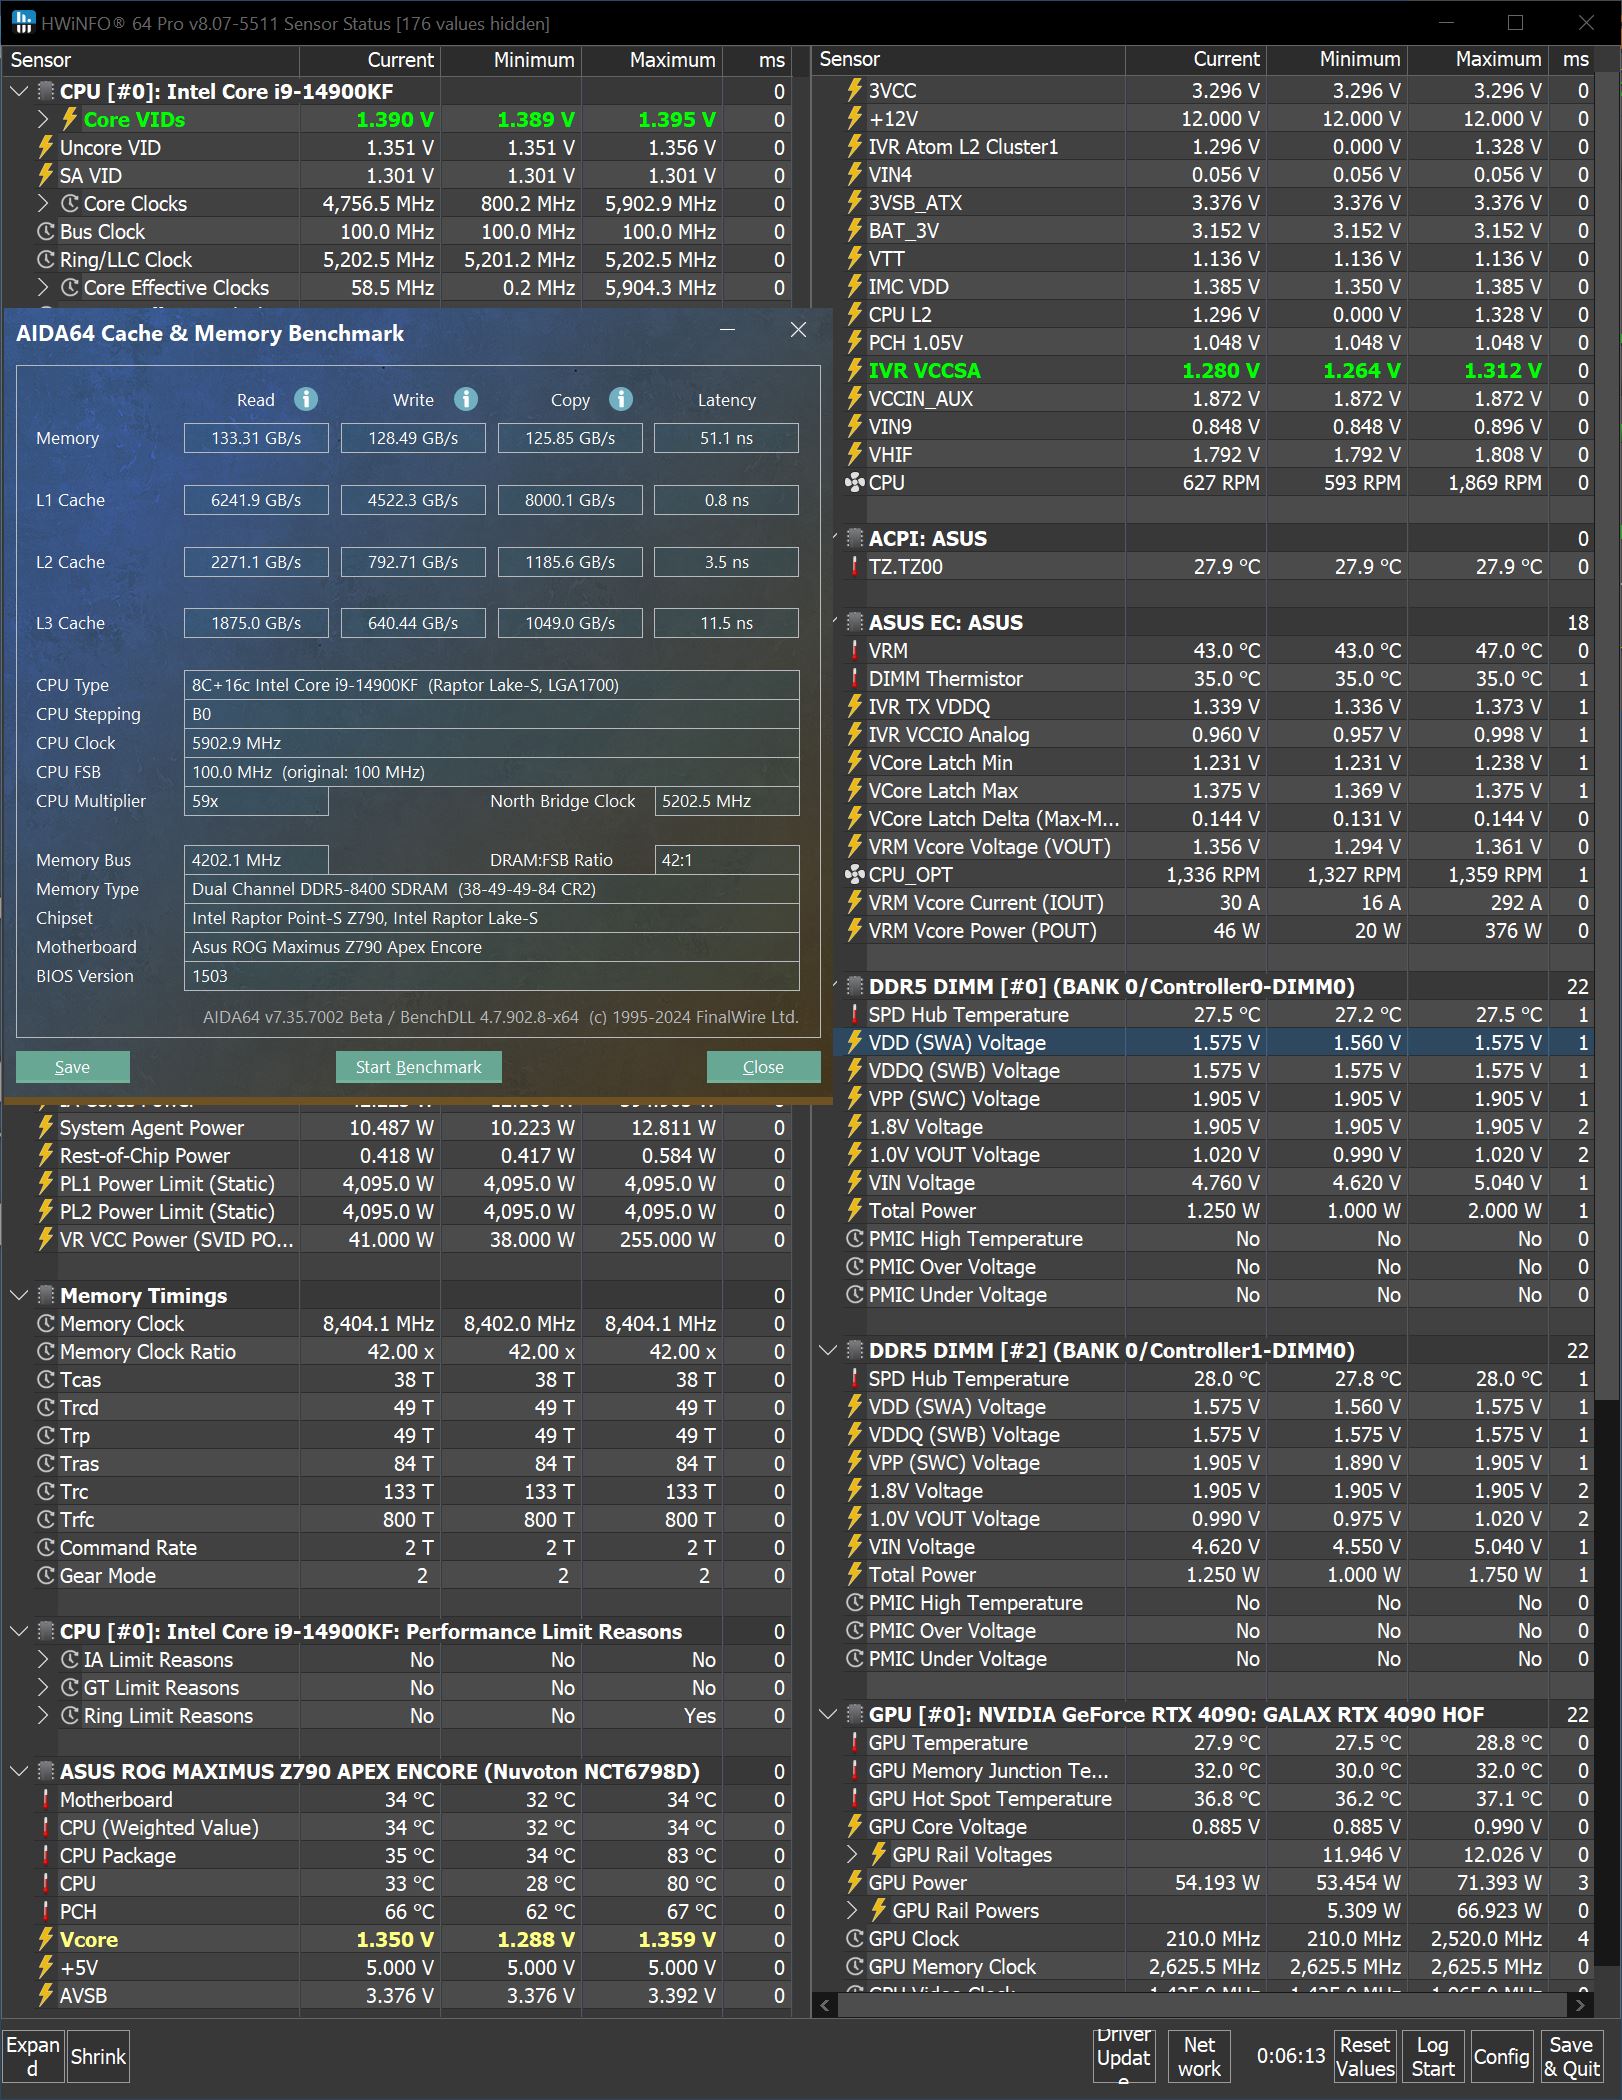
Task: Expand Core Effective Clocks row
Action: click(43, 287)
